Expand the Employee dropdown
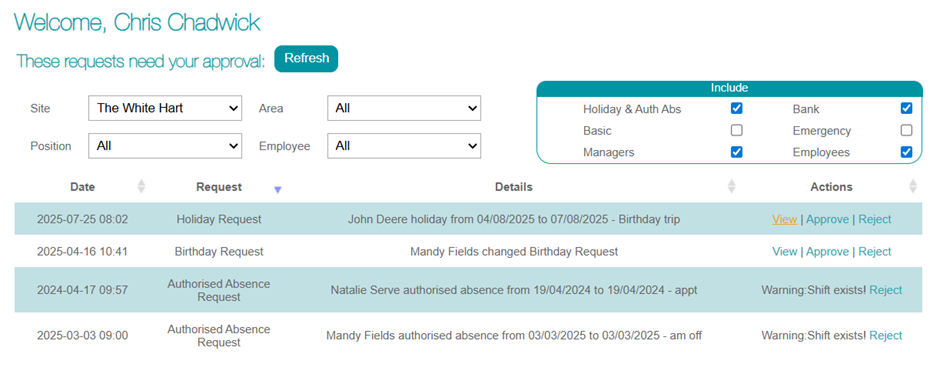The height and width of the screenshot is (374, 940). (404, 146)
